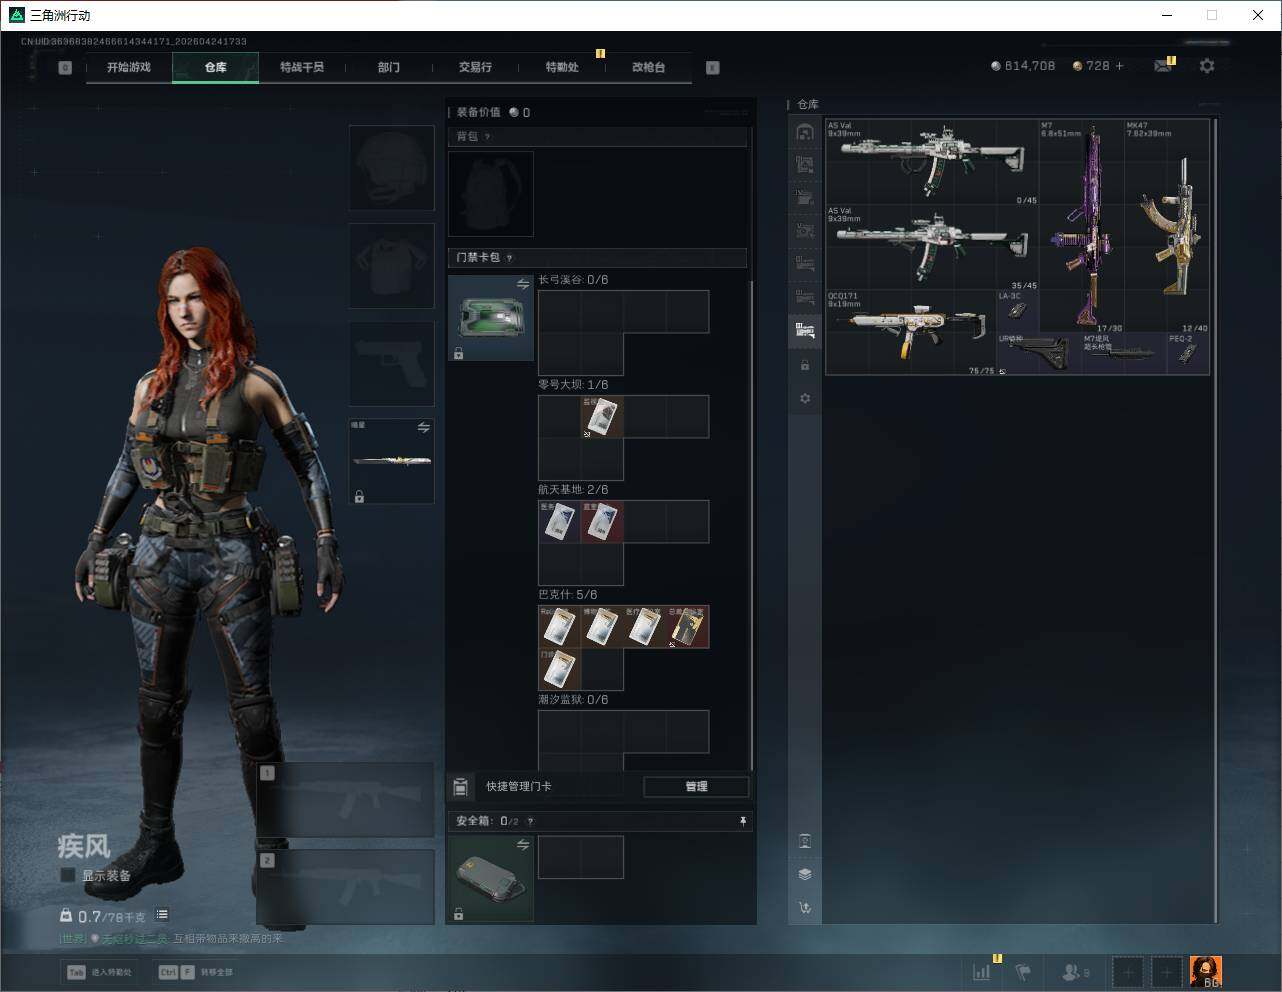
Task: Swap the equipped melee knife
Action: pyautogui.click(x=424, y=428)
